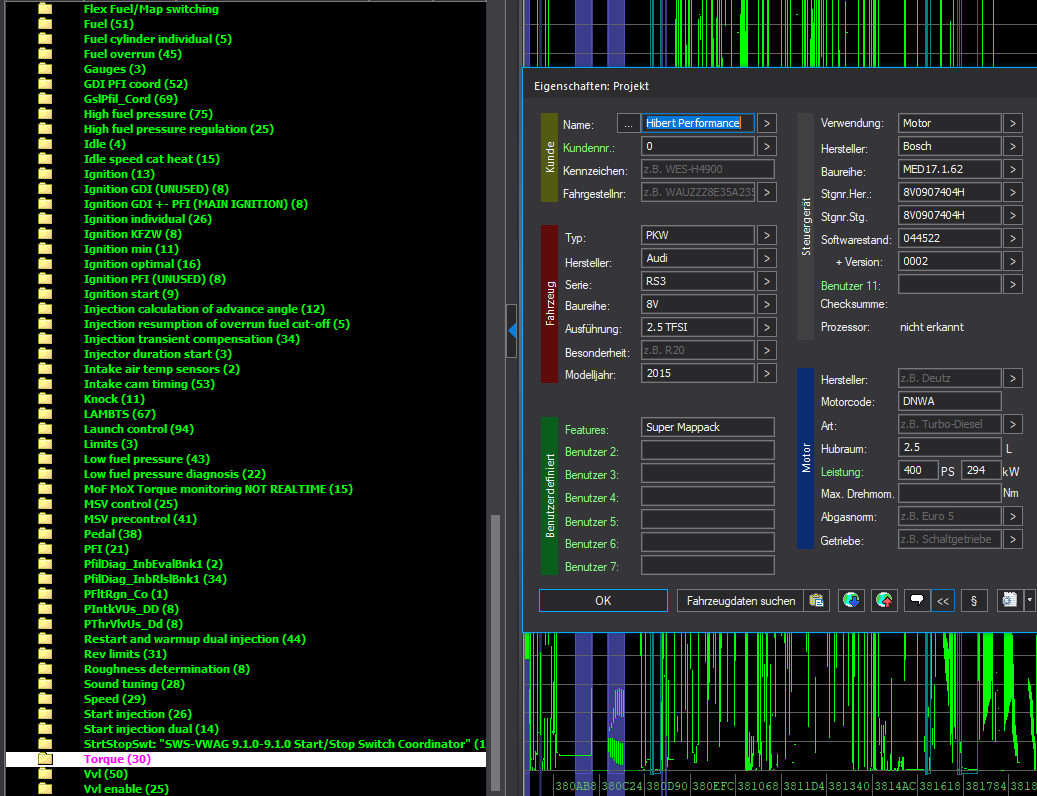Click the OK button
This screenshot has width=1037, height=796.
click(x=603, y=600)
